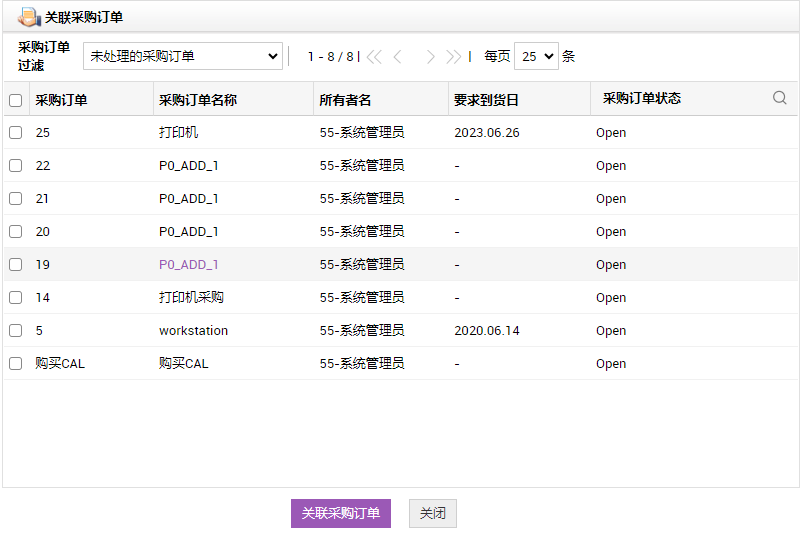Sort by 采购订单状态 column header
Screen dimensions: 800x539
[641, 99]
